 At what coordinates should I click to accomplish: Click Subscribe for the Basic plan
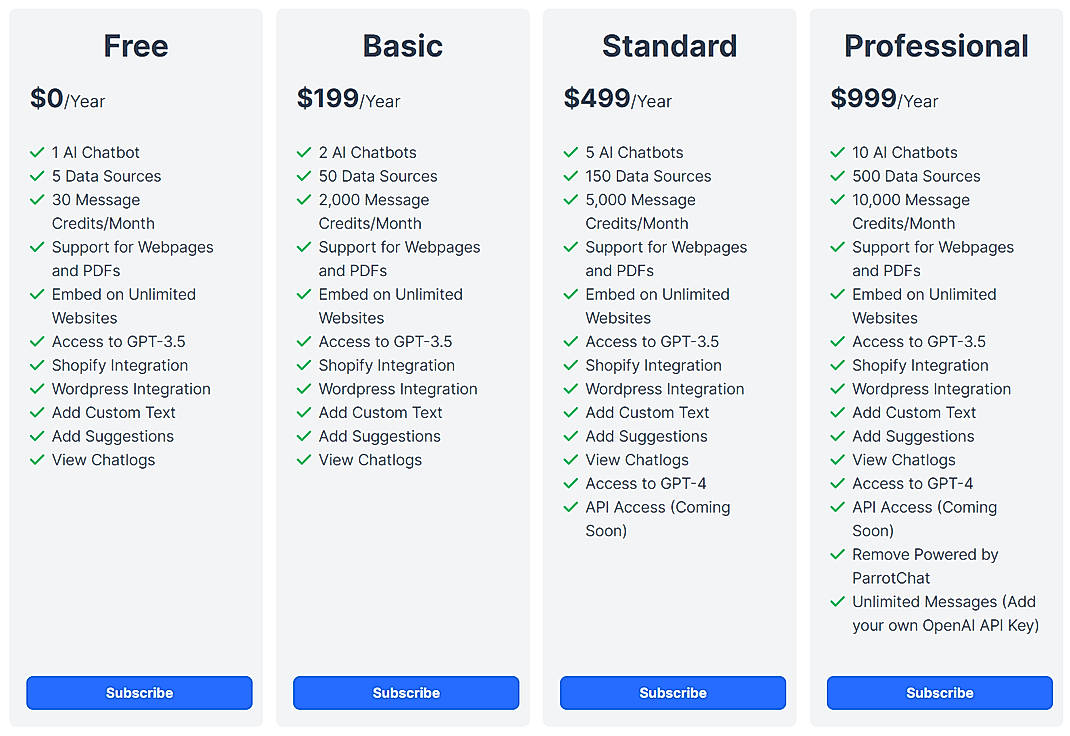pos(406,692)
